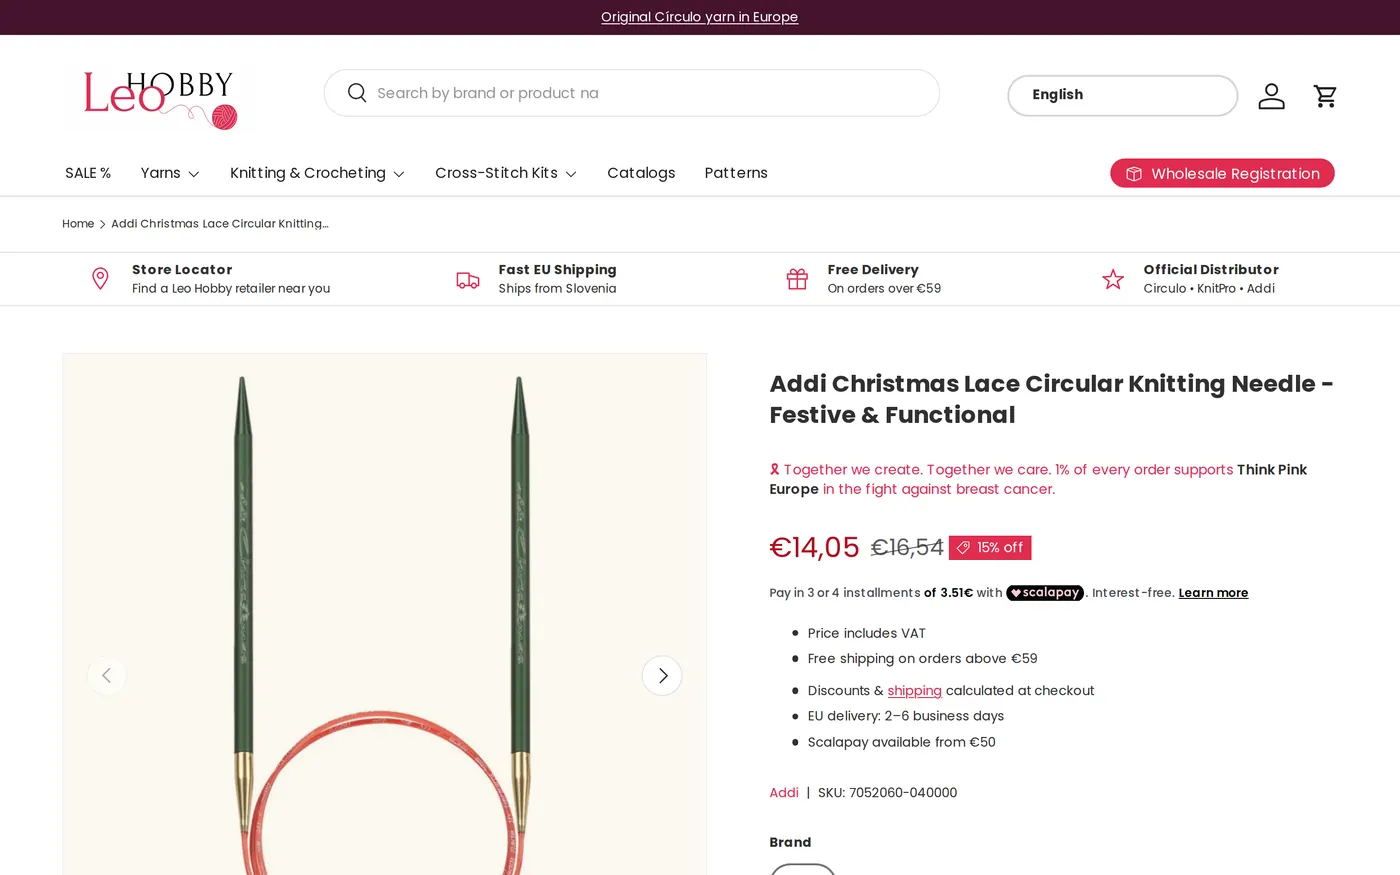The width and height of the screenshot is (1400, 875).
Task: Open the account login icon
Action: pos(1271,96)
